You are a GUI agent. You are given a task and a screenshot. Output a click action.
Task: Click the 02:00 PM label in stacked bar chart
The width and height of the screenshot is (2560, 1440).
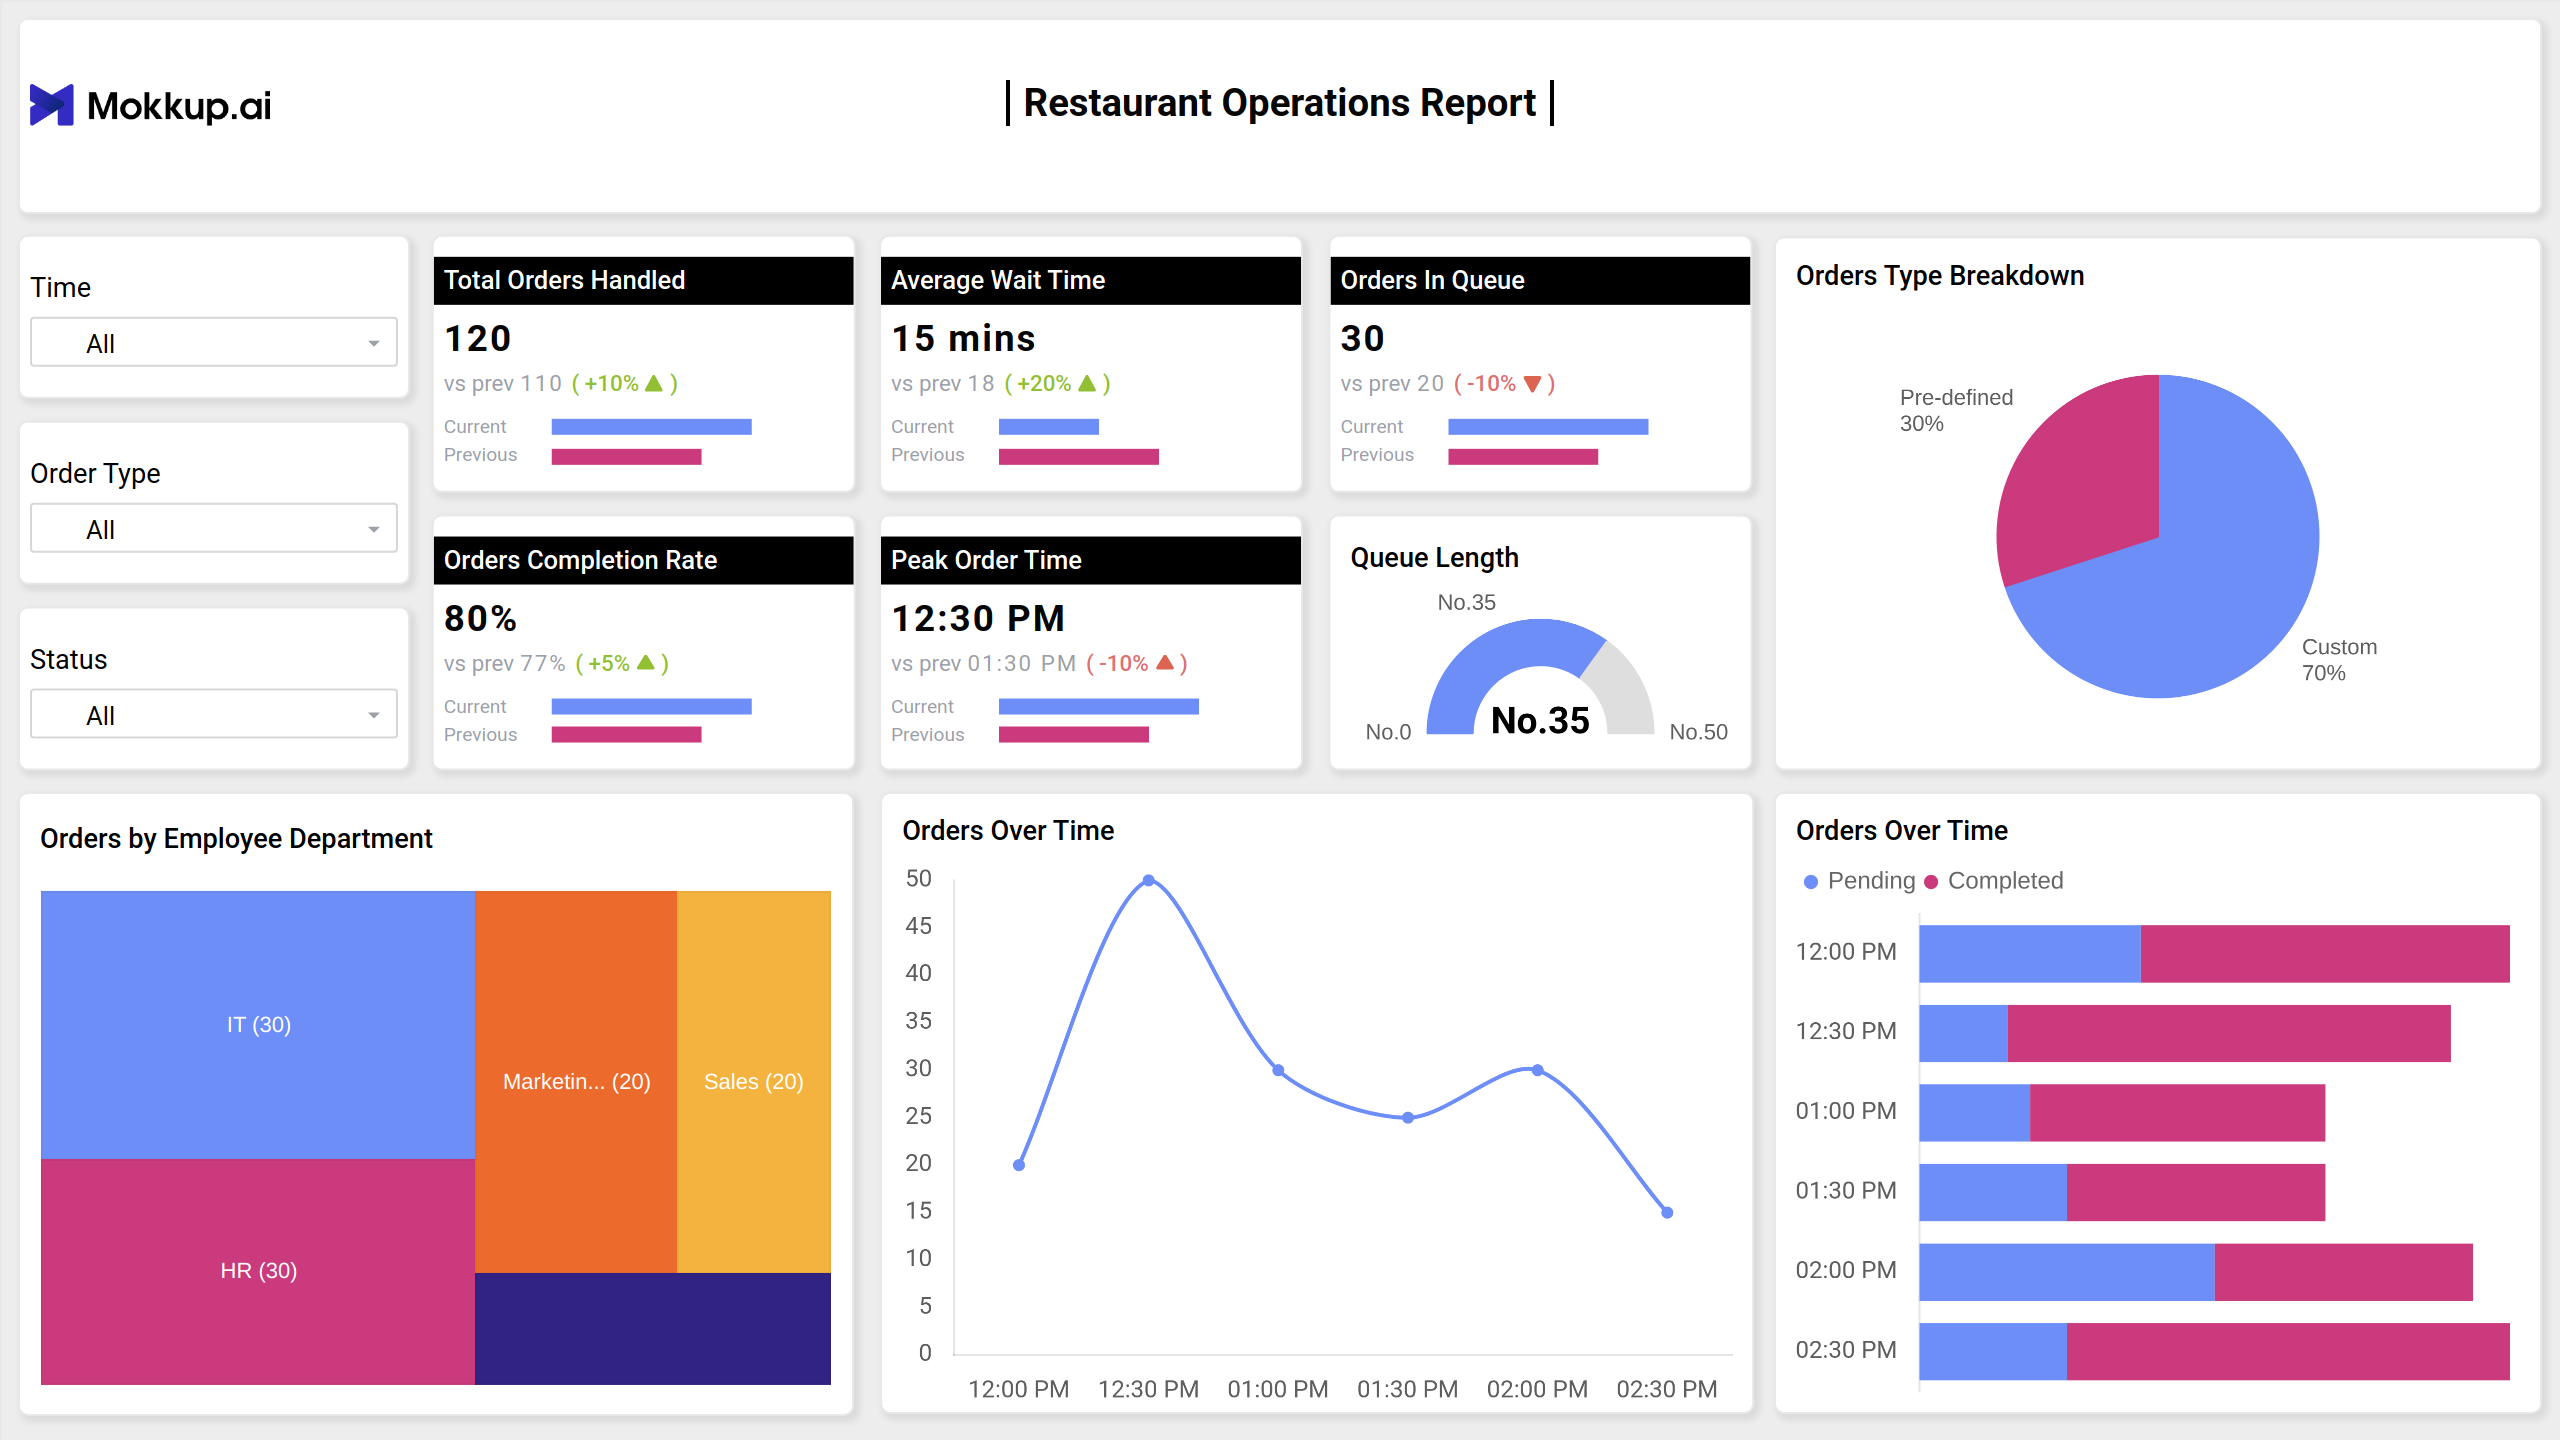coord(1846,1270)
